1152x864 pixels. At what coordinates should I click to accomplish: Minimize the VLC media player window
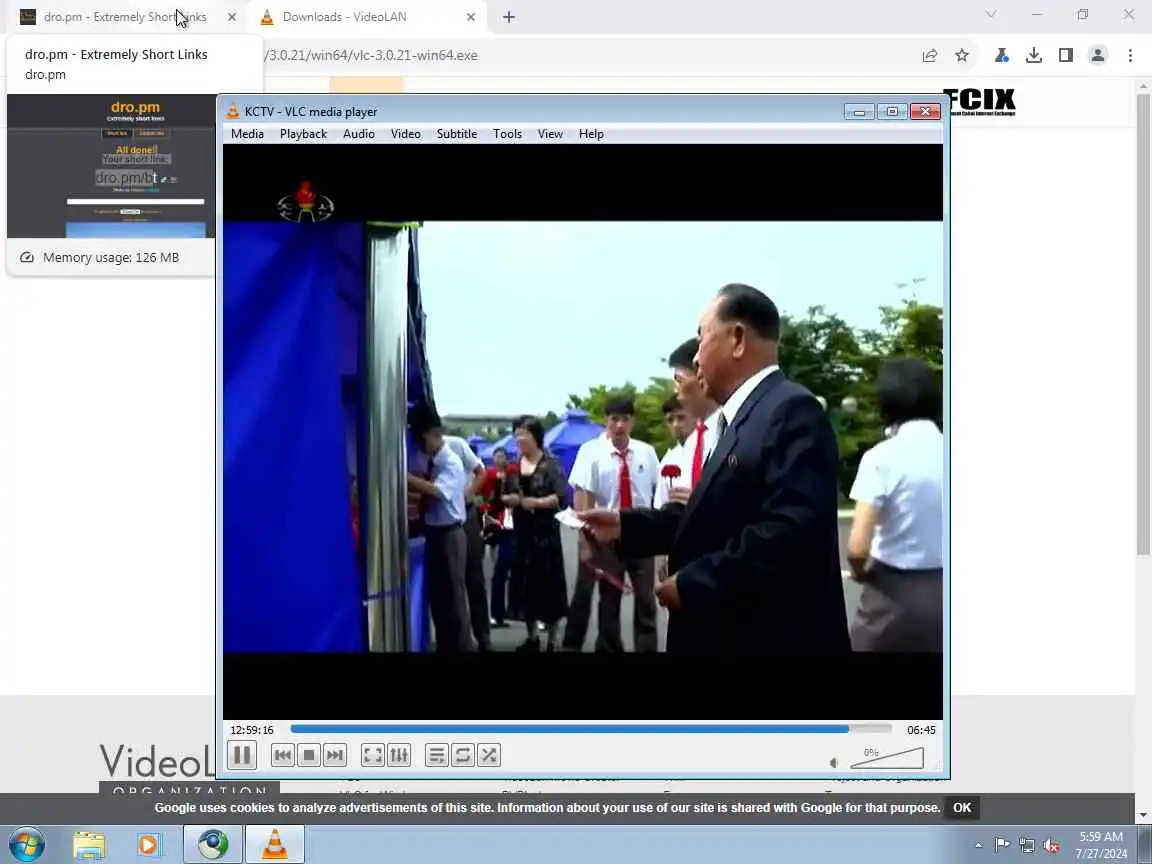point(859,112)
